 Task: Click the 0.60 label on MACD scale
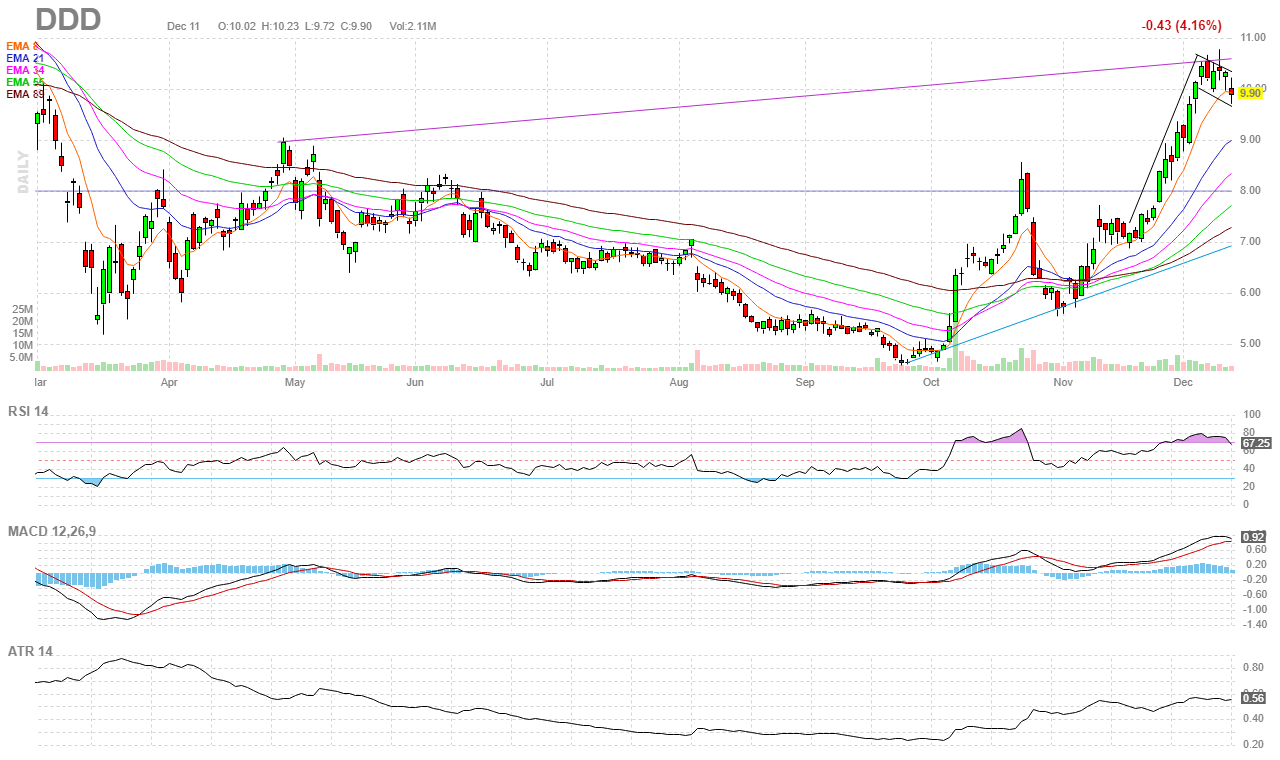click(1254, 549)
